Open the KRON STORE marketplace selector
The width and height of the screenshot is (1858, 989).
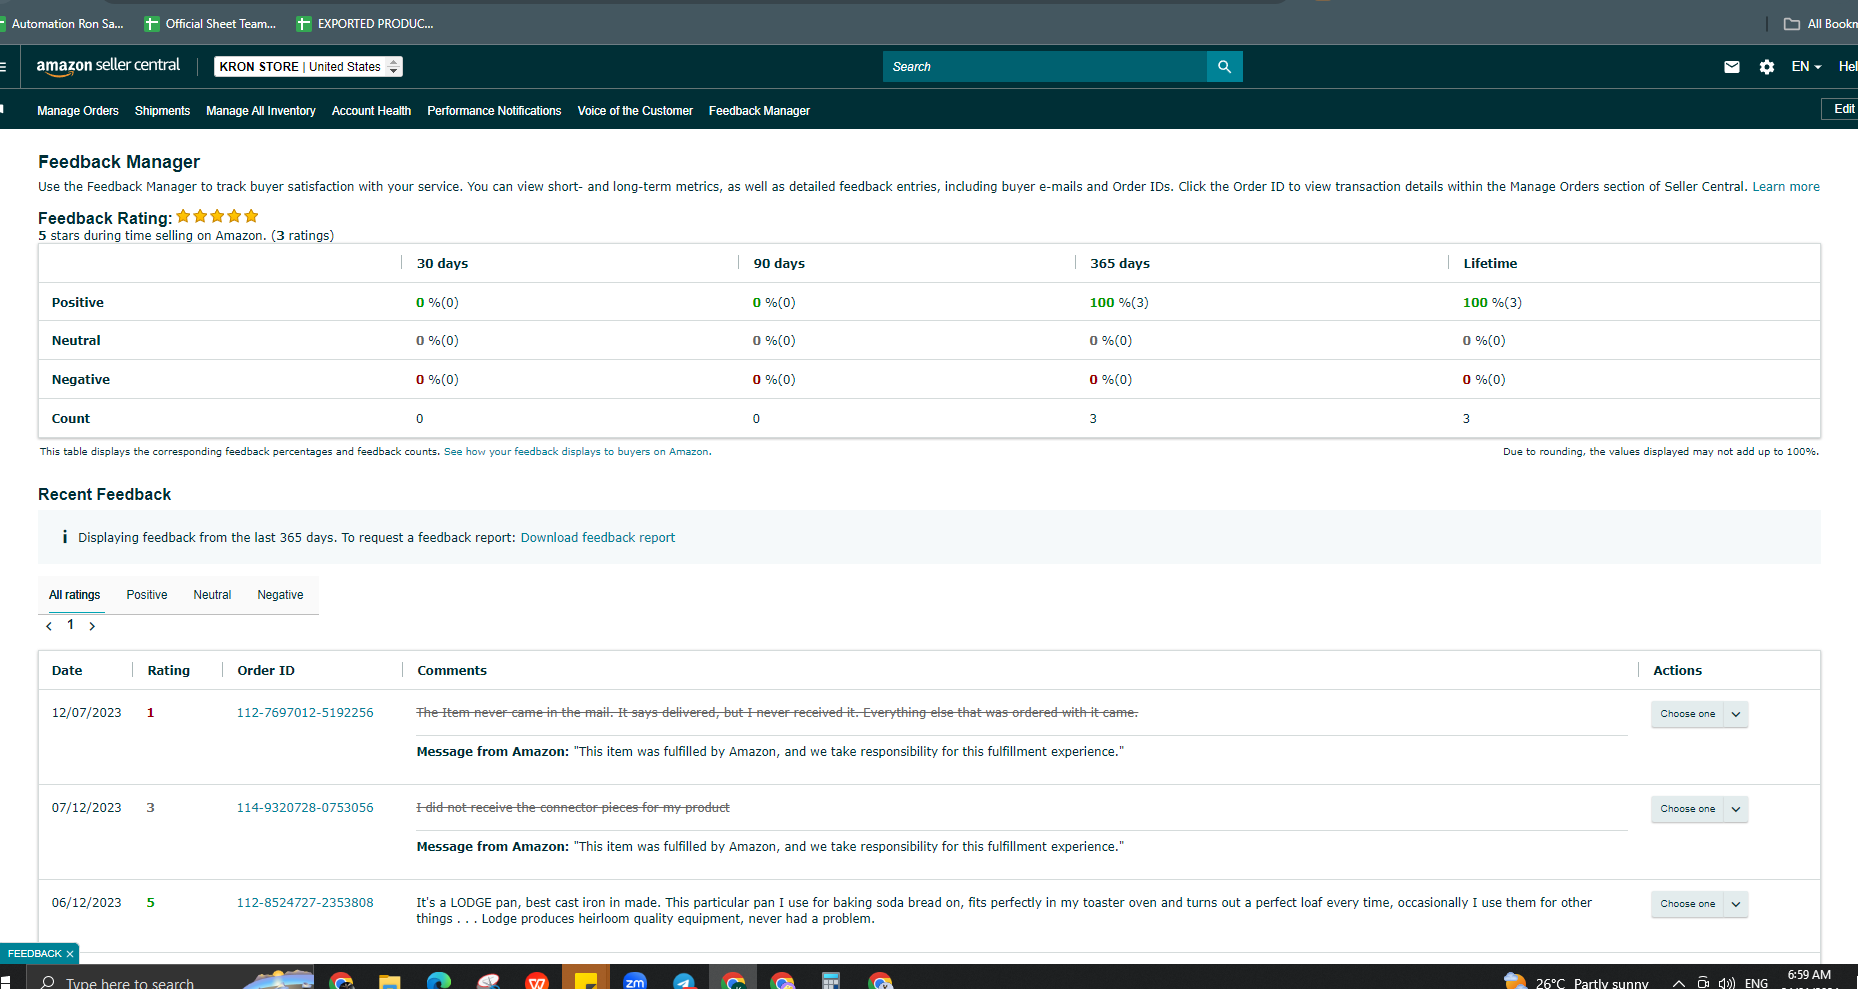coord(308,67)
